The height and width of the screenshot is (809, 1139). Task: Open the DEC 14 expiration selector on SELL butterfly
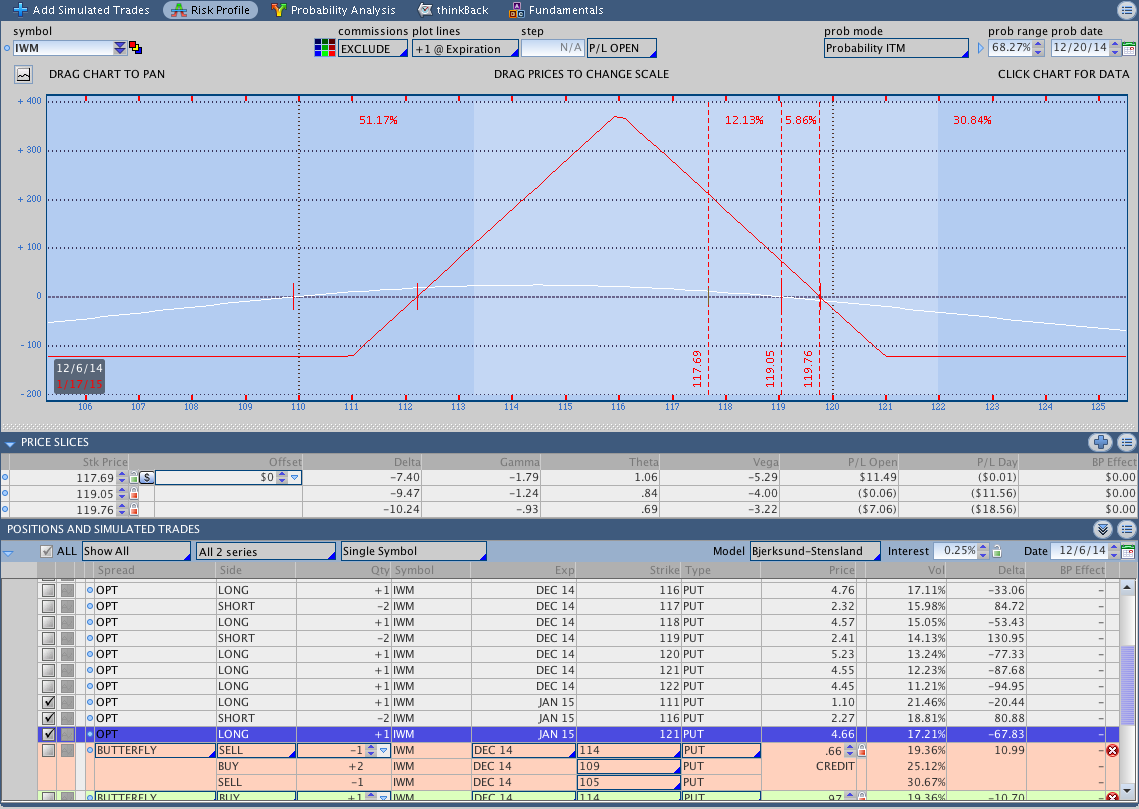pos(524,750)
